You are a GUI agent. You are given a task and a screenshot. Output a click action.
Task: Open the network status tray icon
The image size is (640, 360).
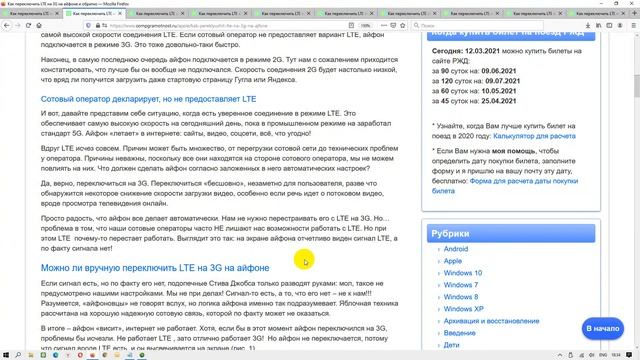581,355
